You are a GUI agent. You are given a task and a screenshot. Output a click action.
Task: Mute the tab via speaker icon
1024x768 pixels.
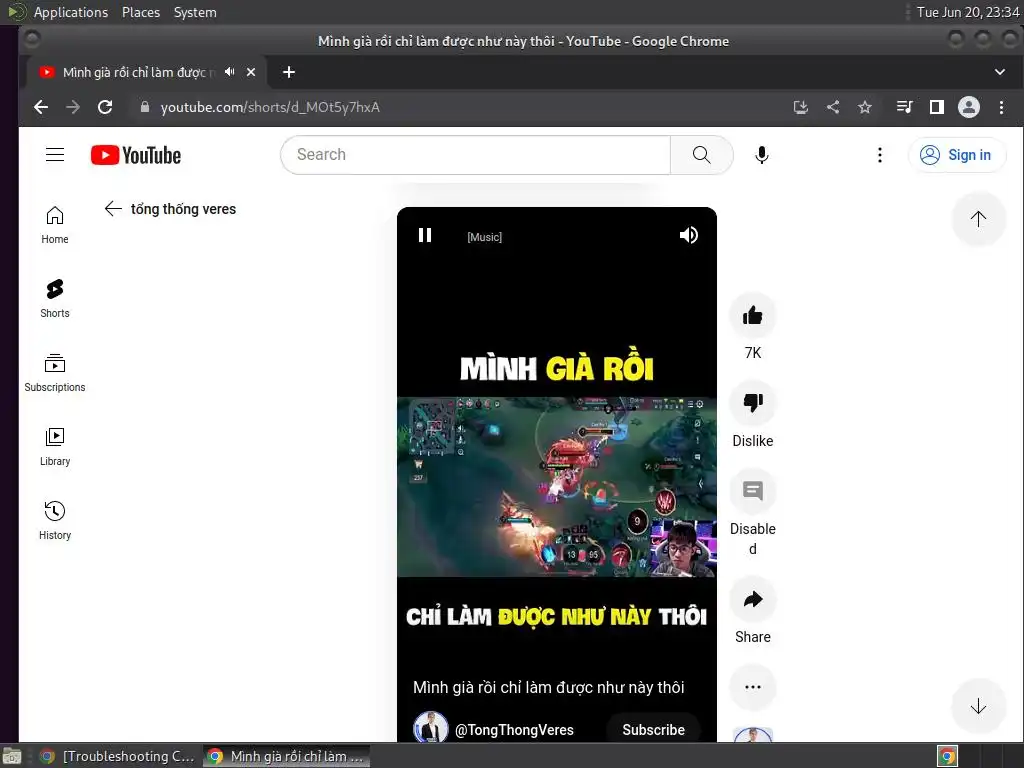coord(229,72)
